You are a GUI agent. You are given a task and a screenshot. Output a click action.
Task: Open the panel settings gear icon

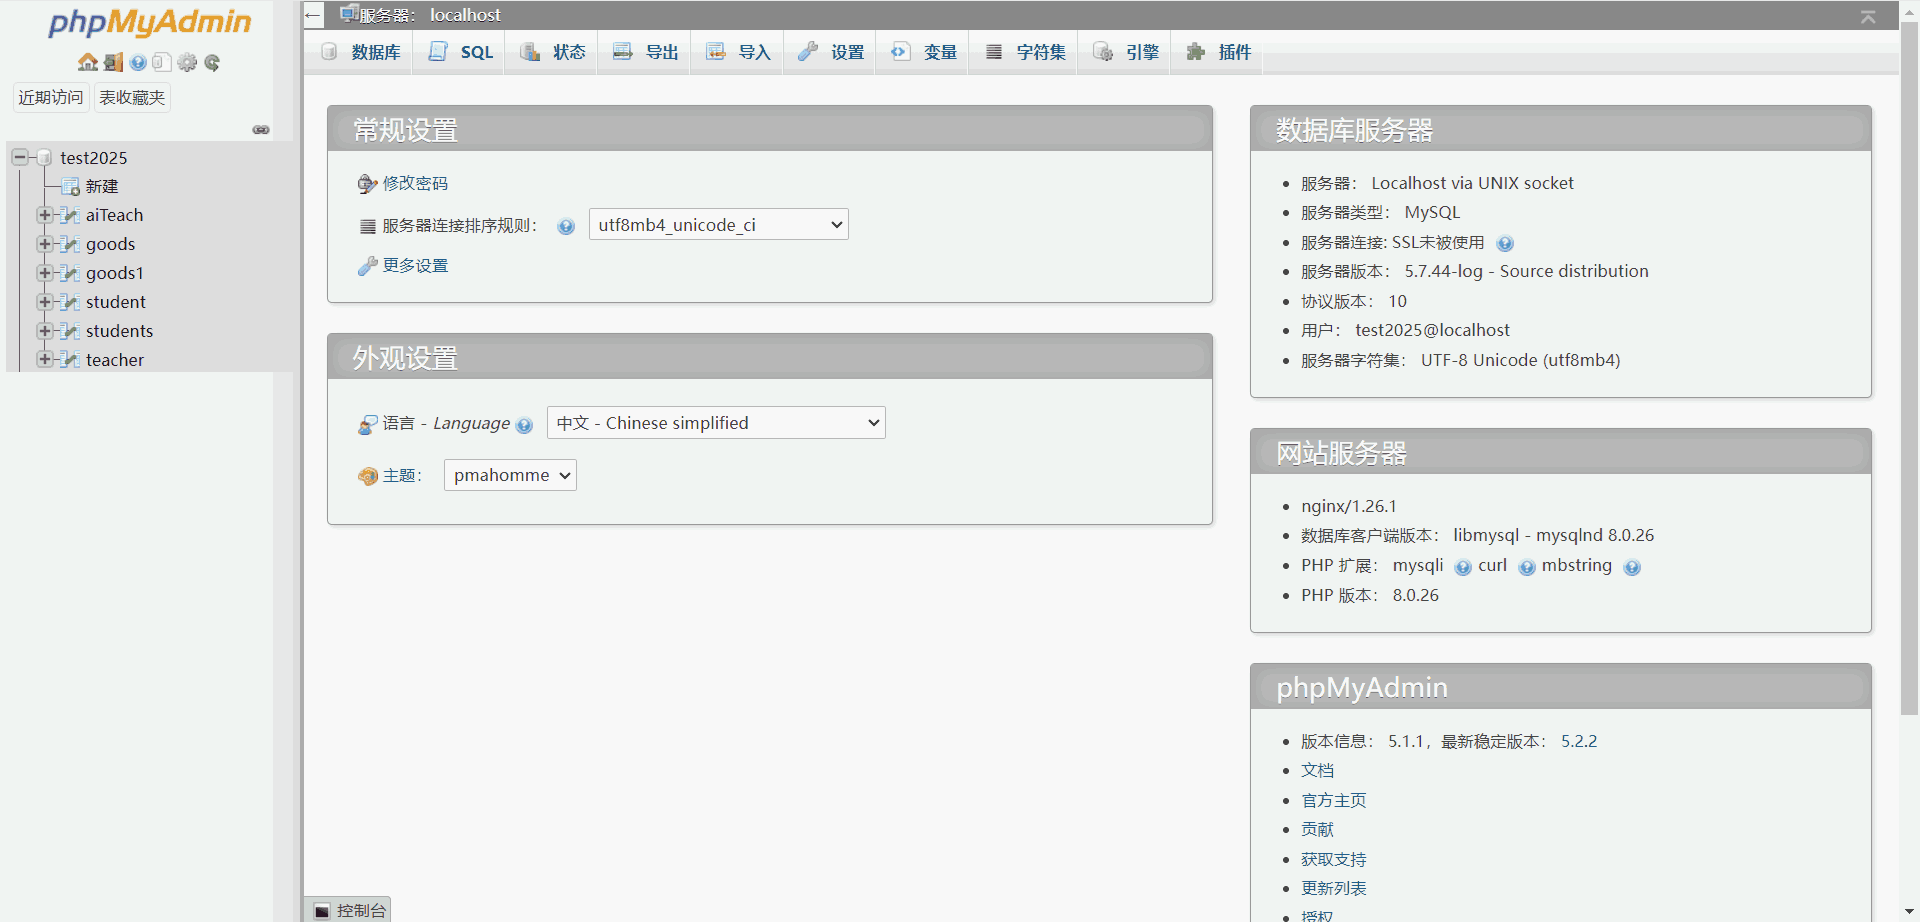(187, 62)
